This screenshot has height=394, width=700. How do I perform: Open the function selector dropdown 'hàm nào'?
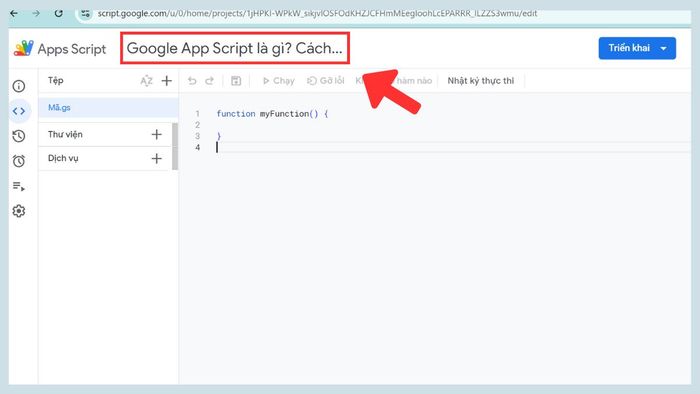pos(394,81)
